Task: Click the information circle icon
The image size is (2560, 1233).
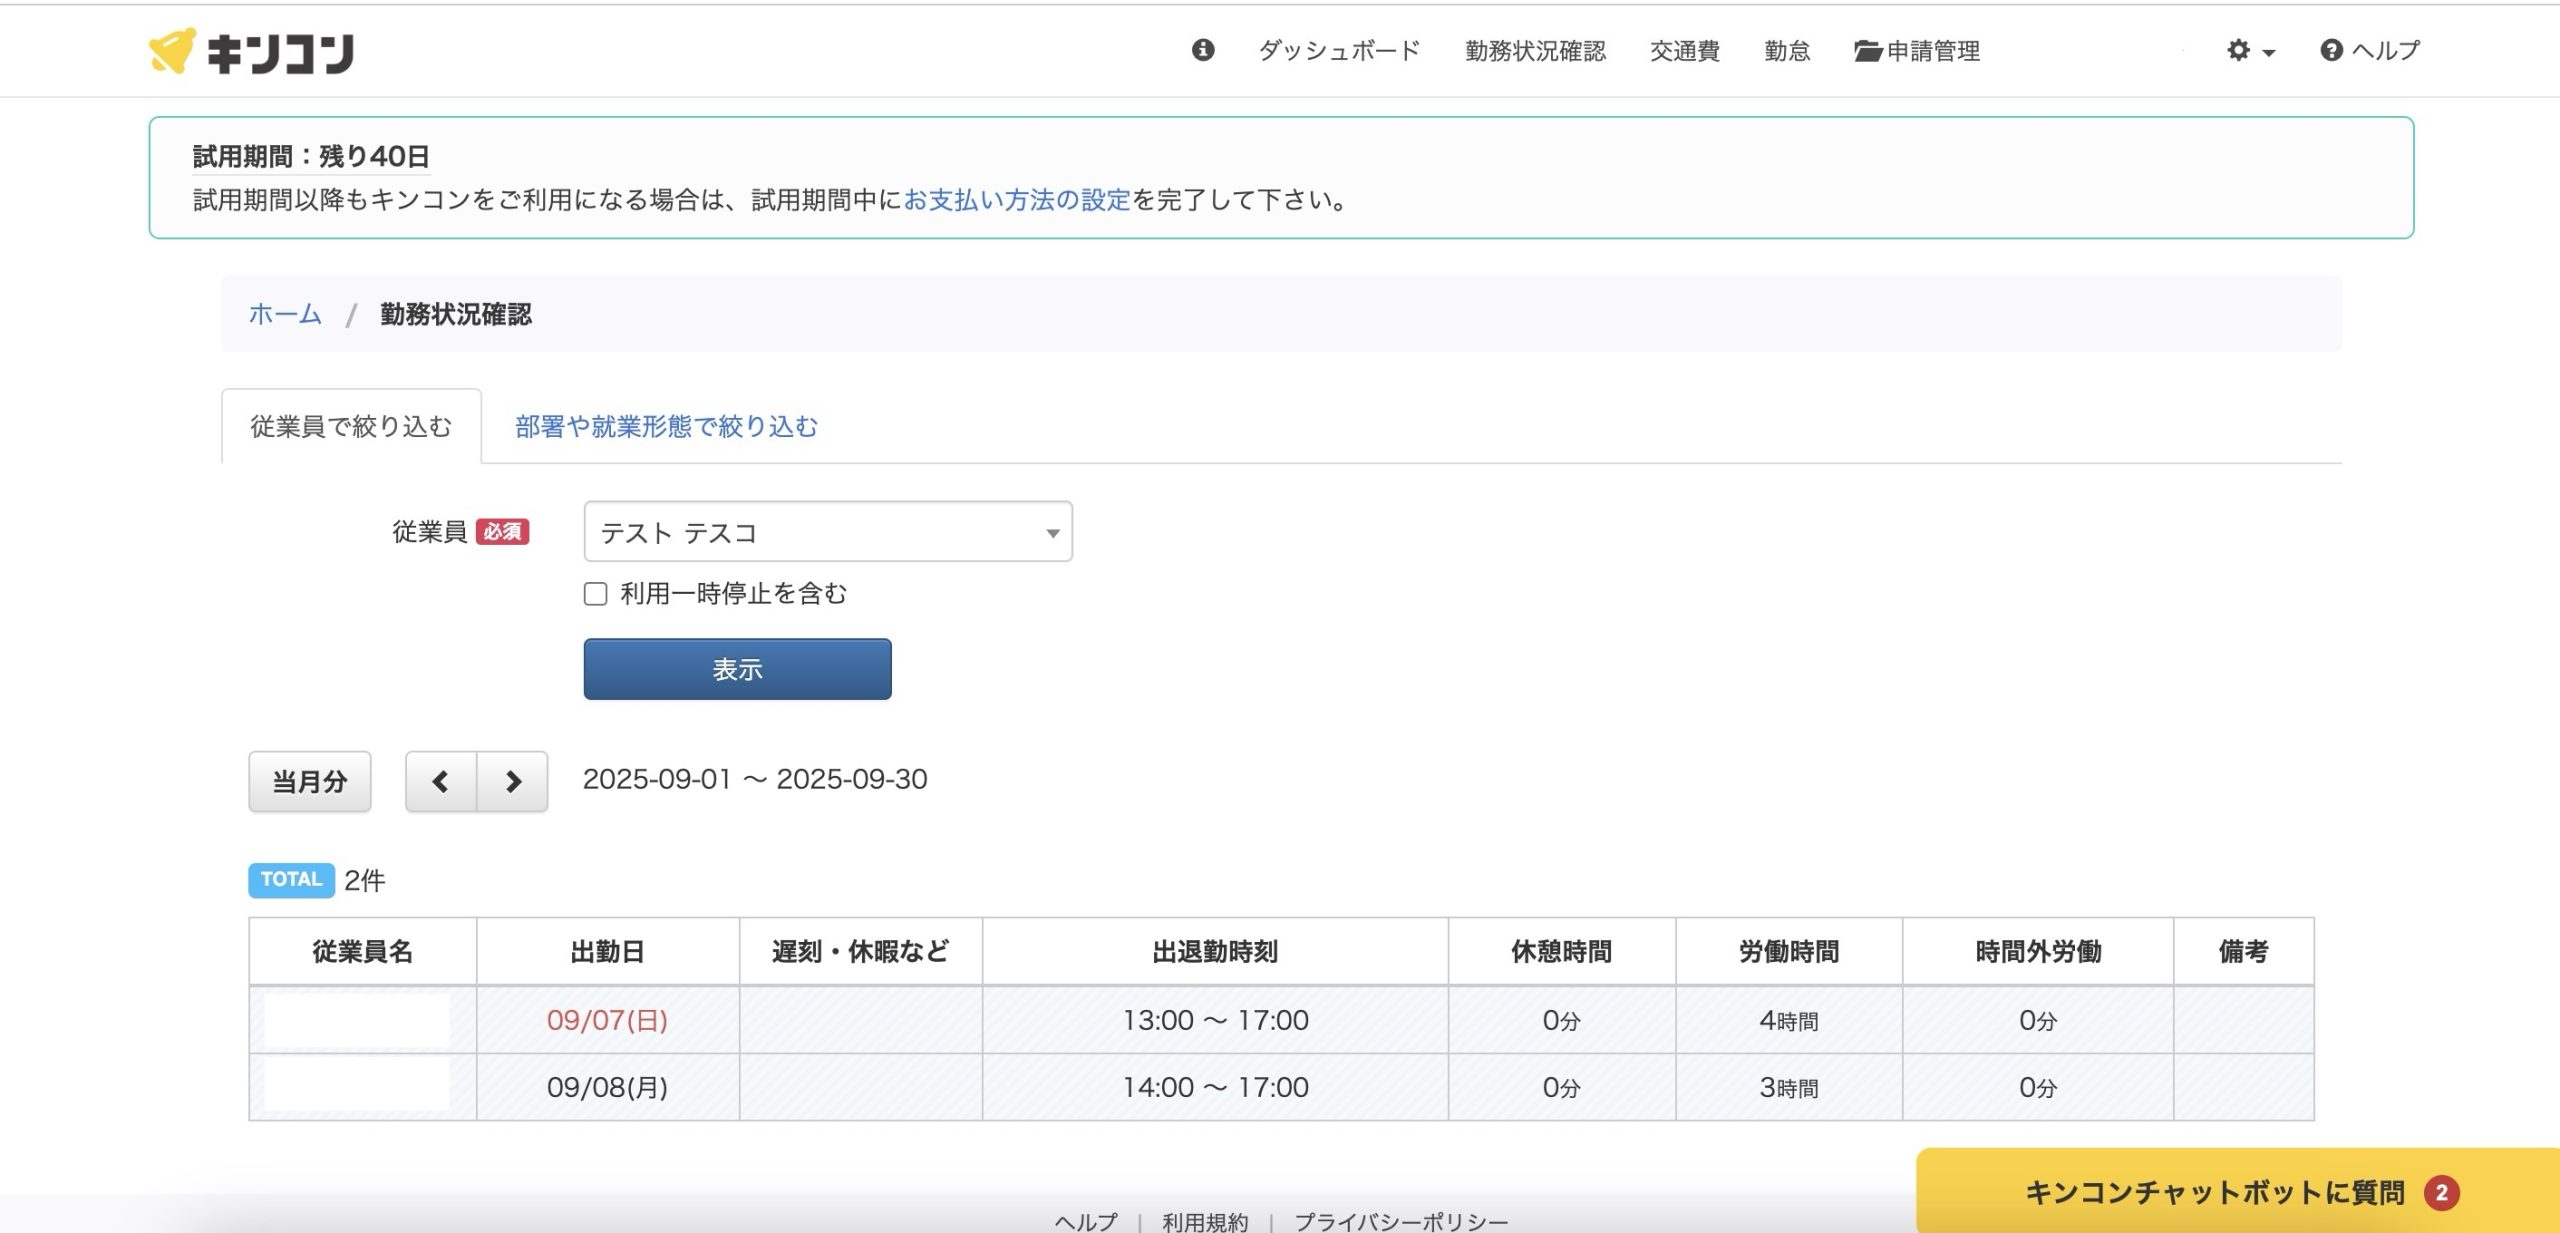Action: click(1203, 50)
